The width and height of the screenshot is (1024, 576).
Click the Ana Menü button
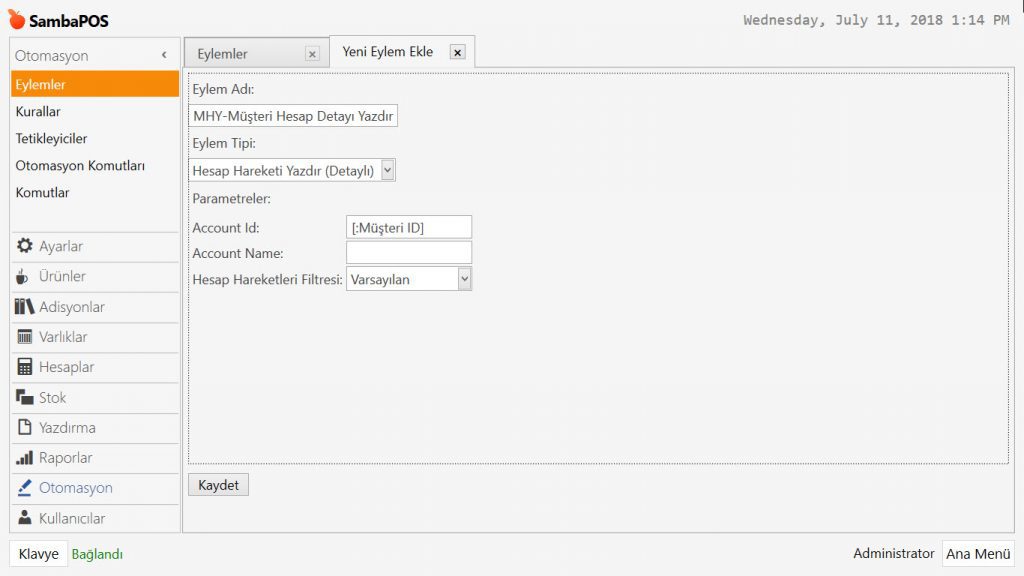977,554
